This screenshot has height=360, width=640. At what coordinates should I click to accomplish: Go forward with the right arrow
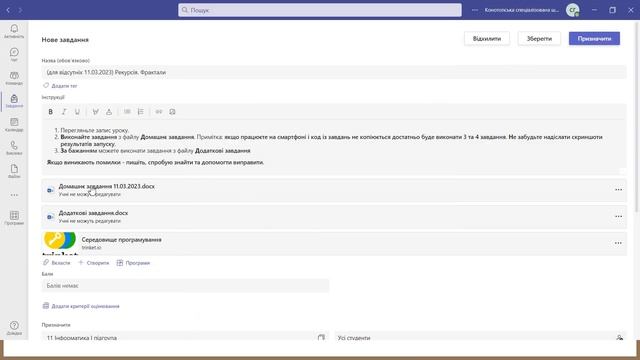[20, 10]
